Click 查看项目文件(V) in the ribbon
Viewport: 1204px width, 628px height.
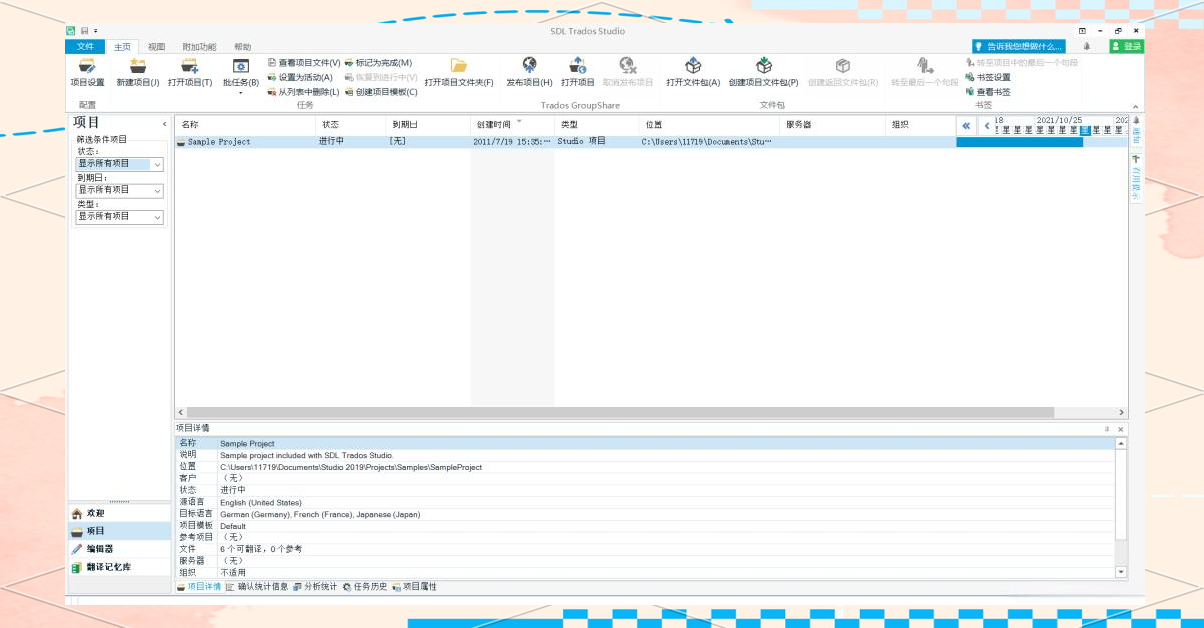coord(304,63)
